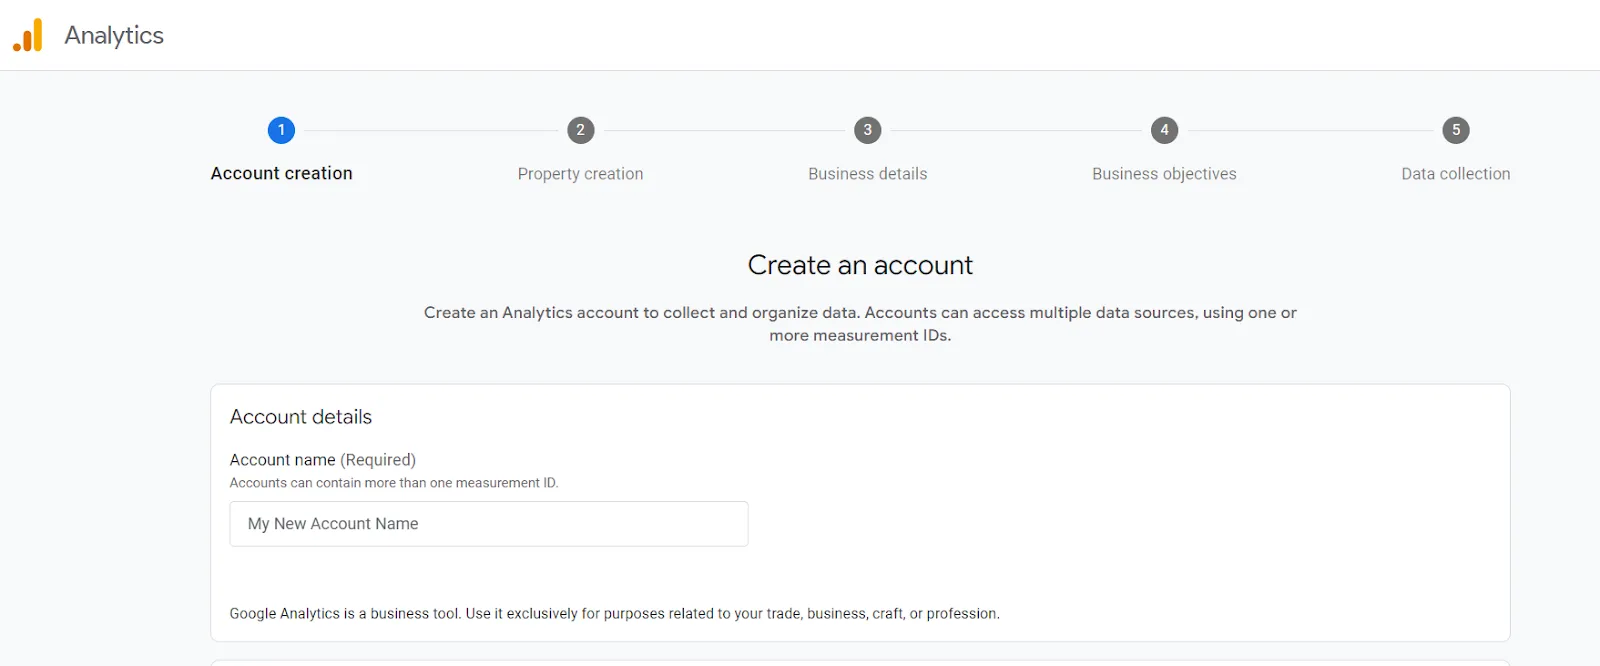
Task: Open the Account creation step label
Action: tap(281, 173)
